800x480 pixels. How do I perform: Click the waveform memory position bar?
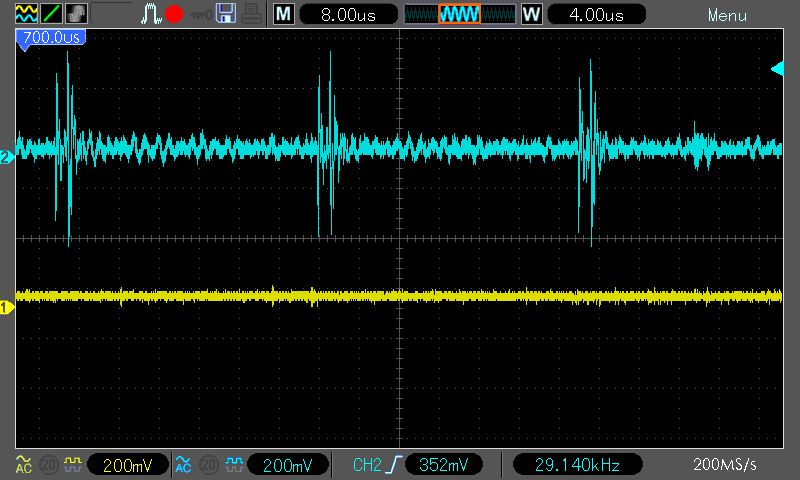click(458, 15)
